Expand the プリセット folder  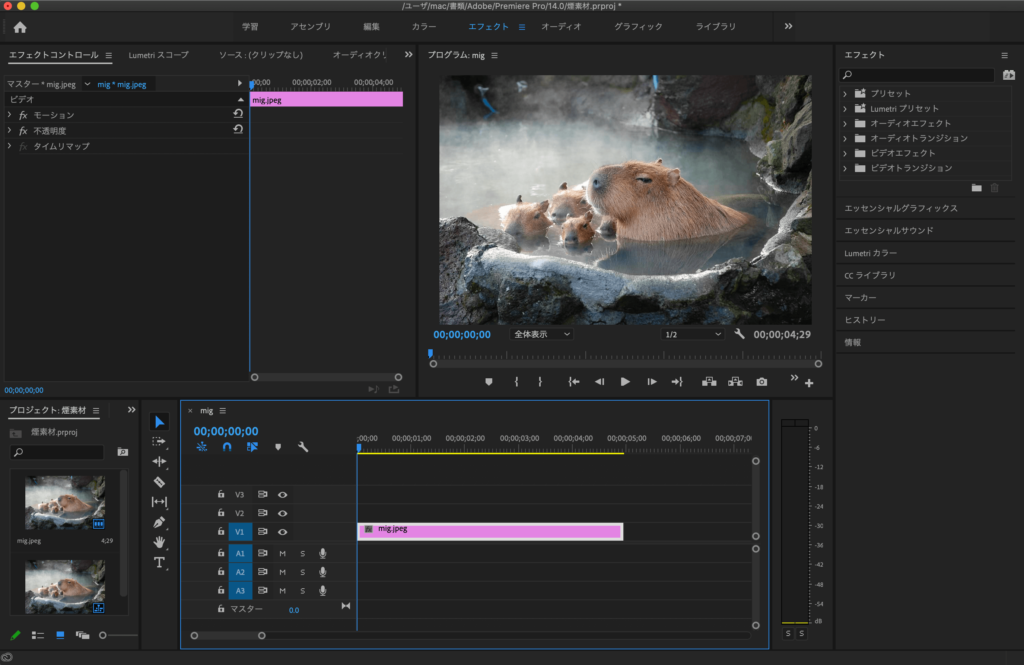click(845, 93)
